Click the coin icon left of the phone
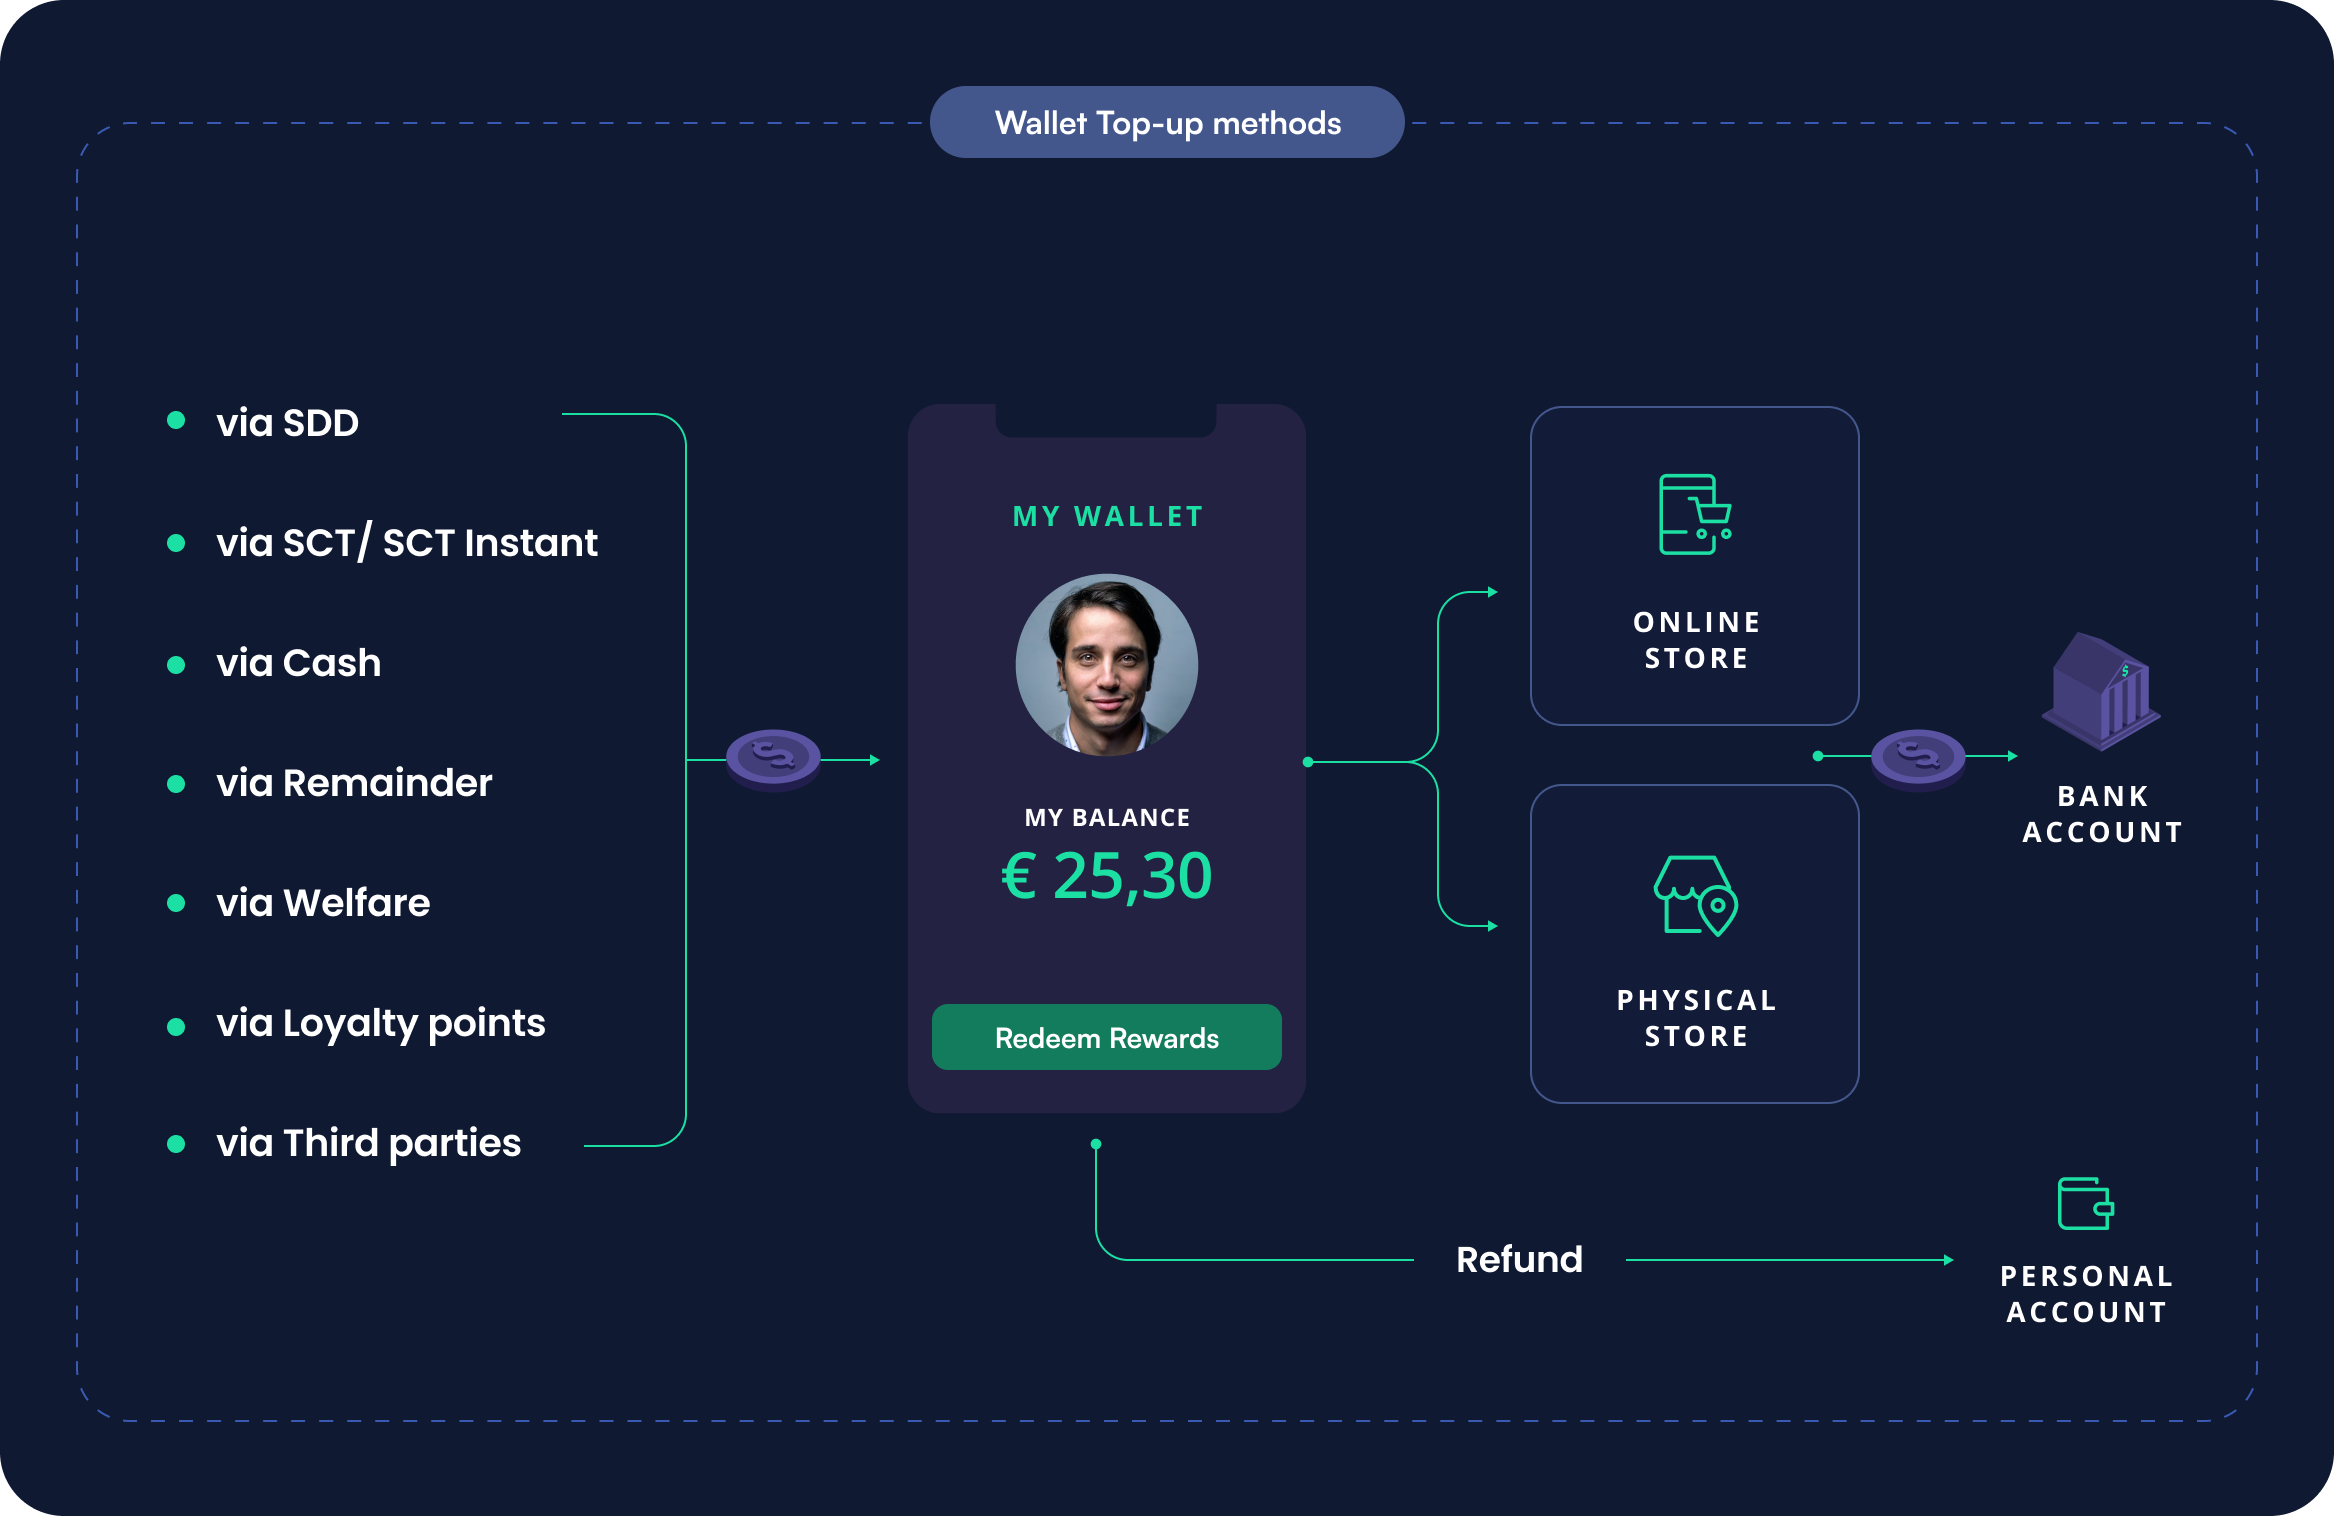 773,759
